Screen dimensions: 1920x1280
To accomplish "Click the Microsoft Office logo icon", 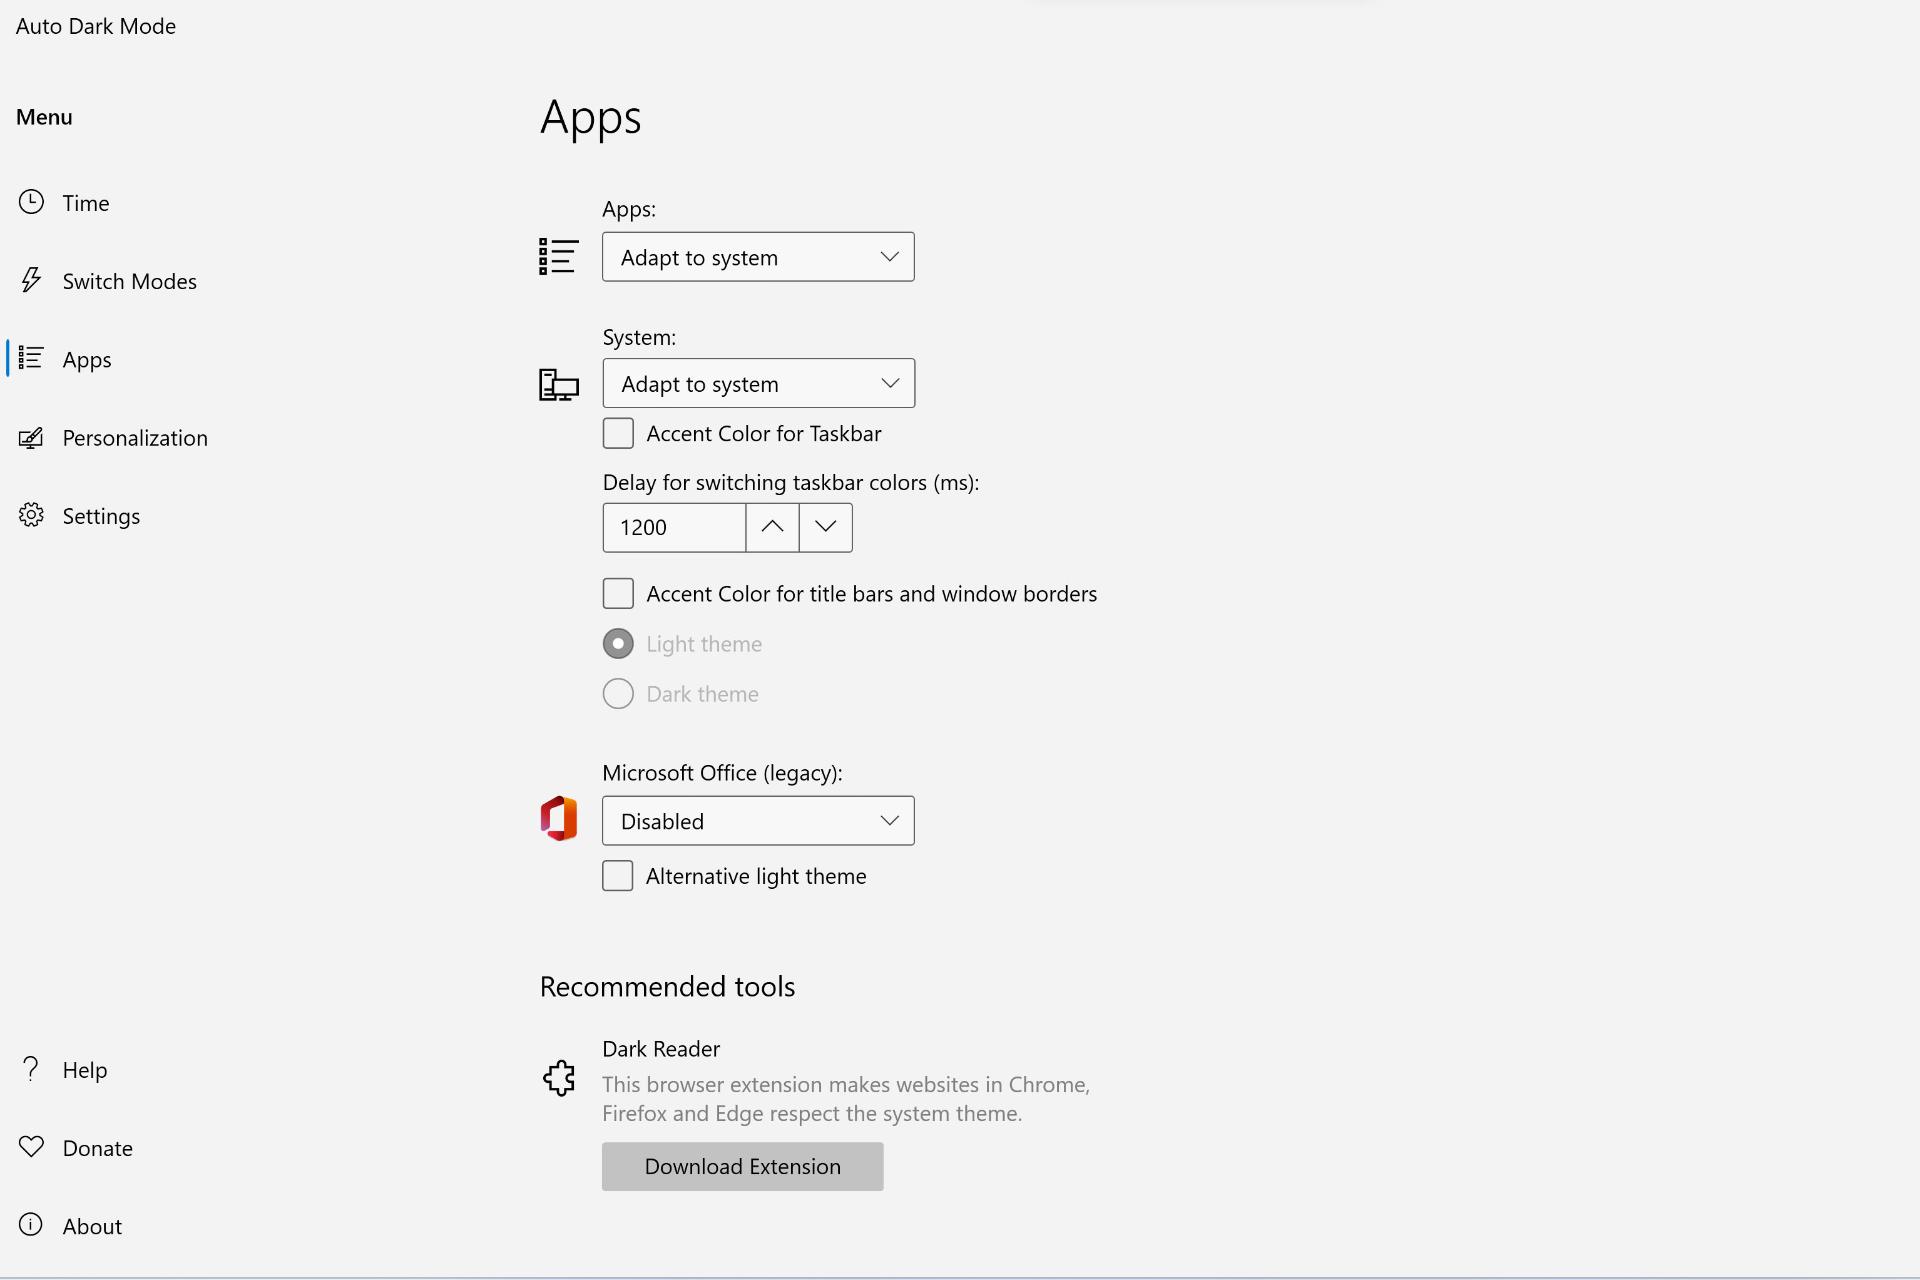I will [559, 819].
